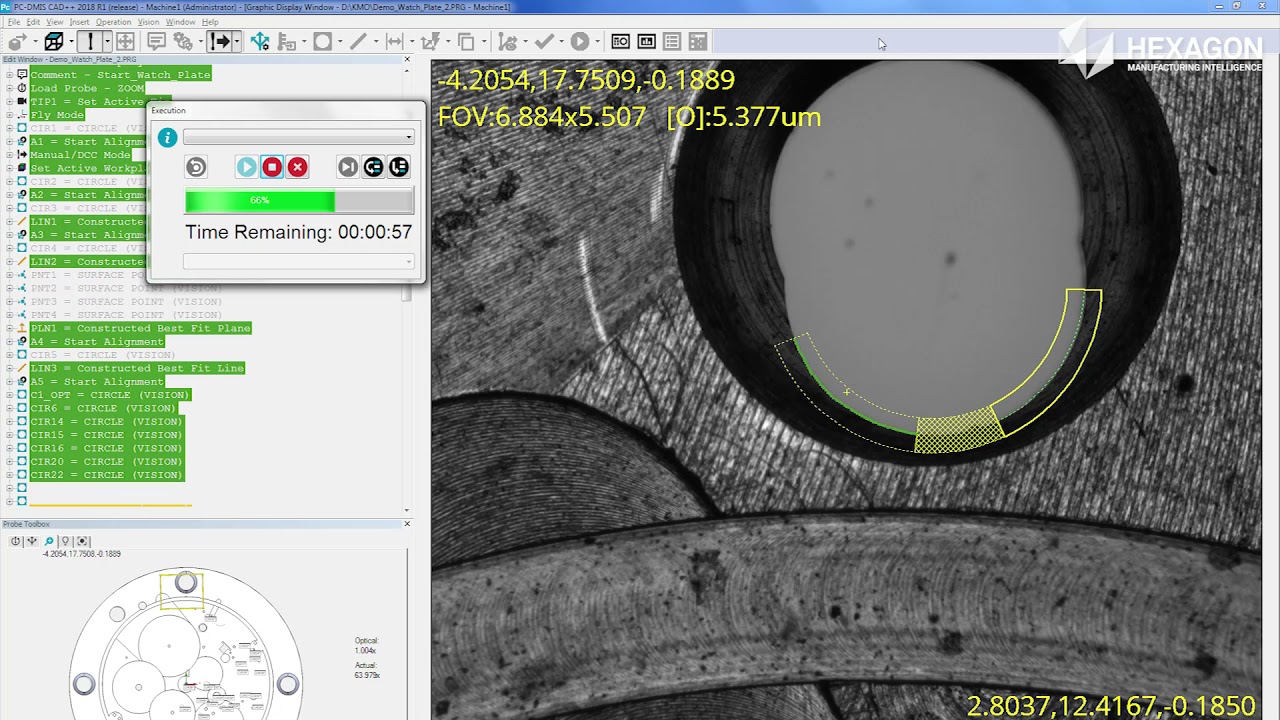Open the Insert menu

click(79, 22)
